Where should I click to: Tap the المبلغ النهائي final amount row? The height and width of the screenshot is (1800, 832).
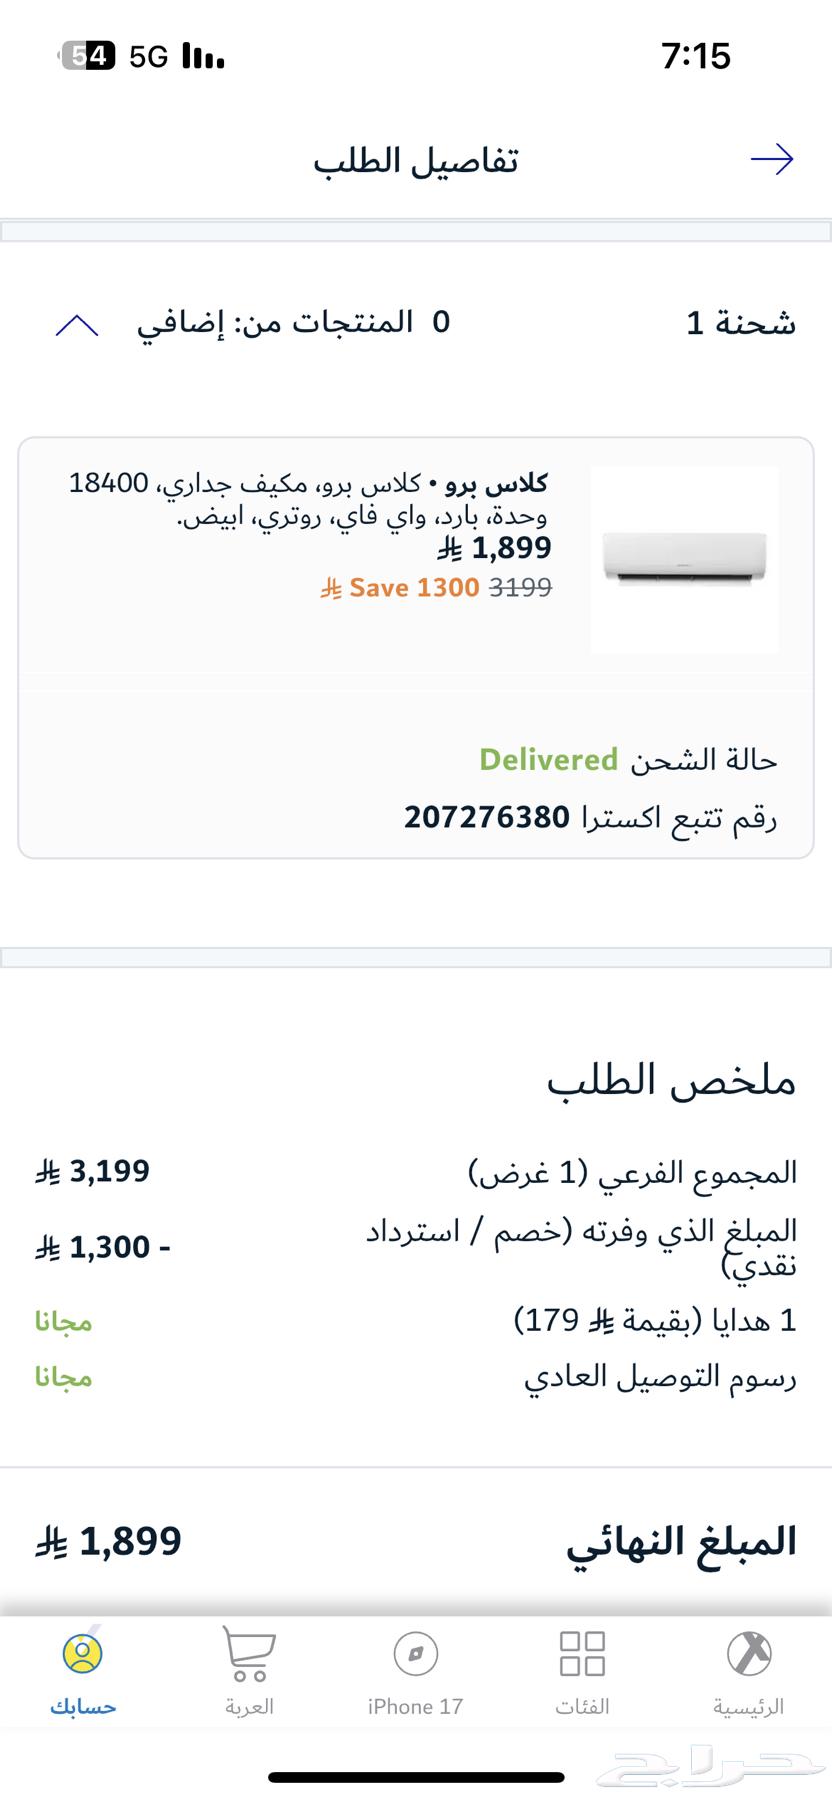click(681, 1541)
